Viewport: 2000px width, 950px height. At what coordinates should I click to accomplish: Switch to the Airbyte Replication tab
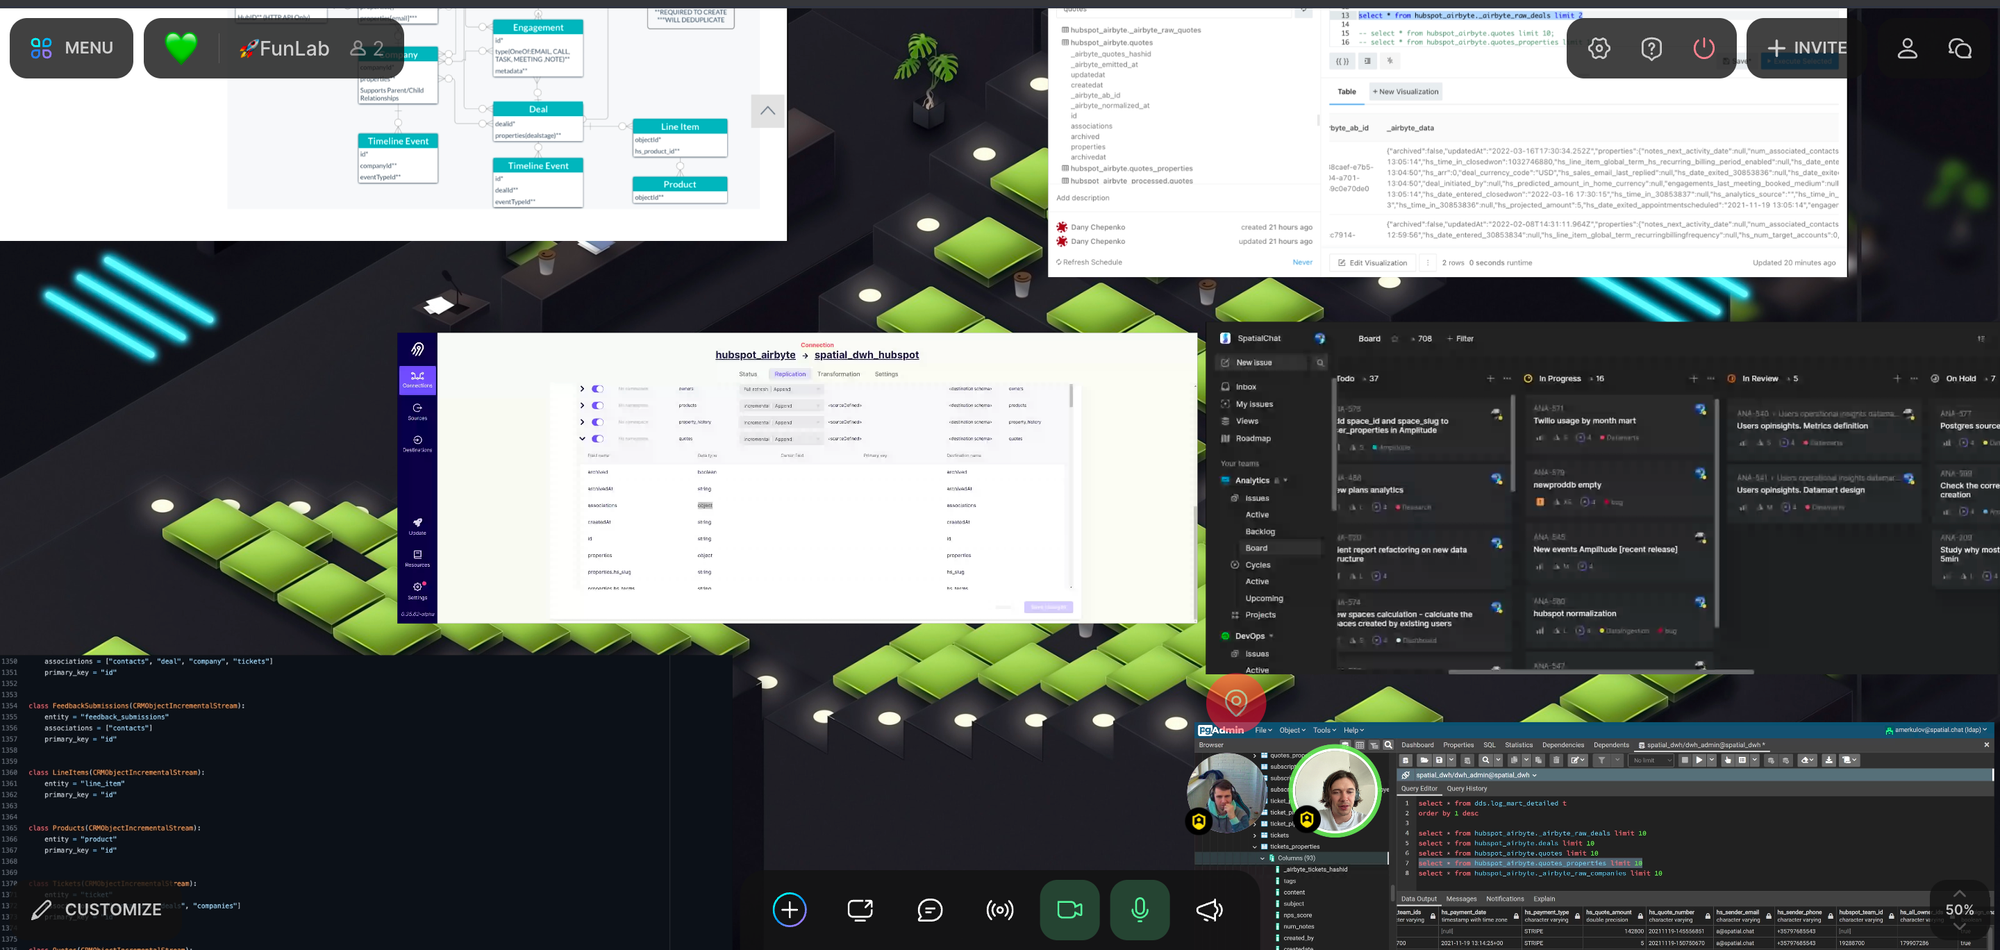[x=790, y=374]
